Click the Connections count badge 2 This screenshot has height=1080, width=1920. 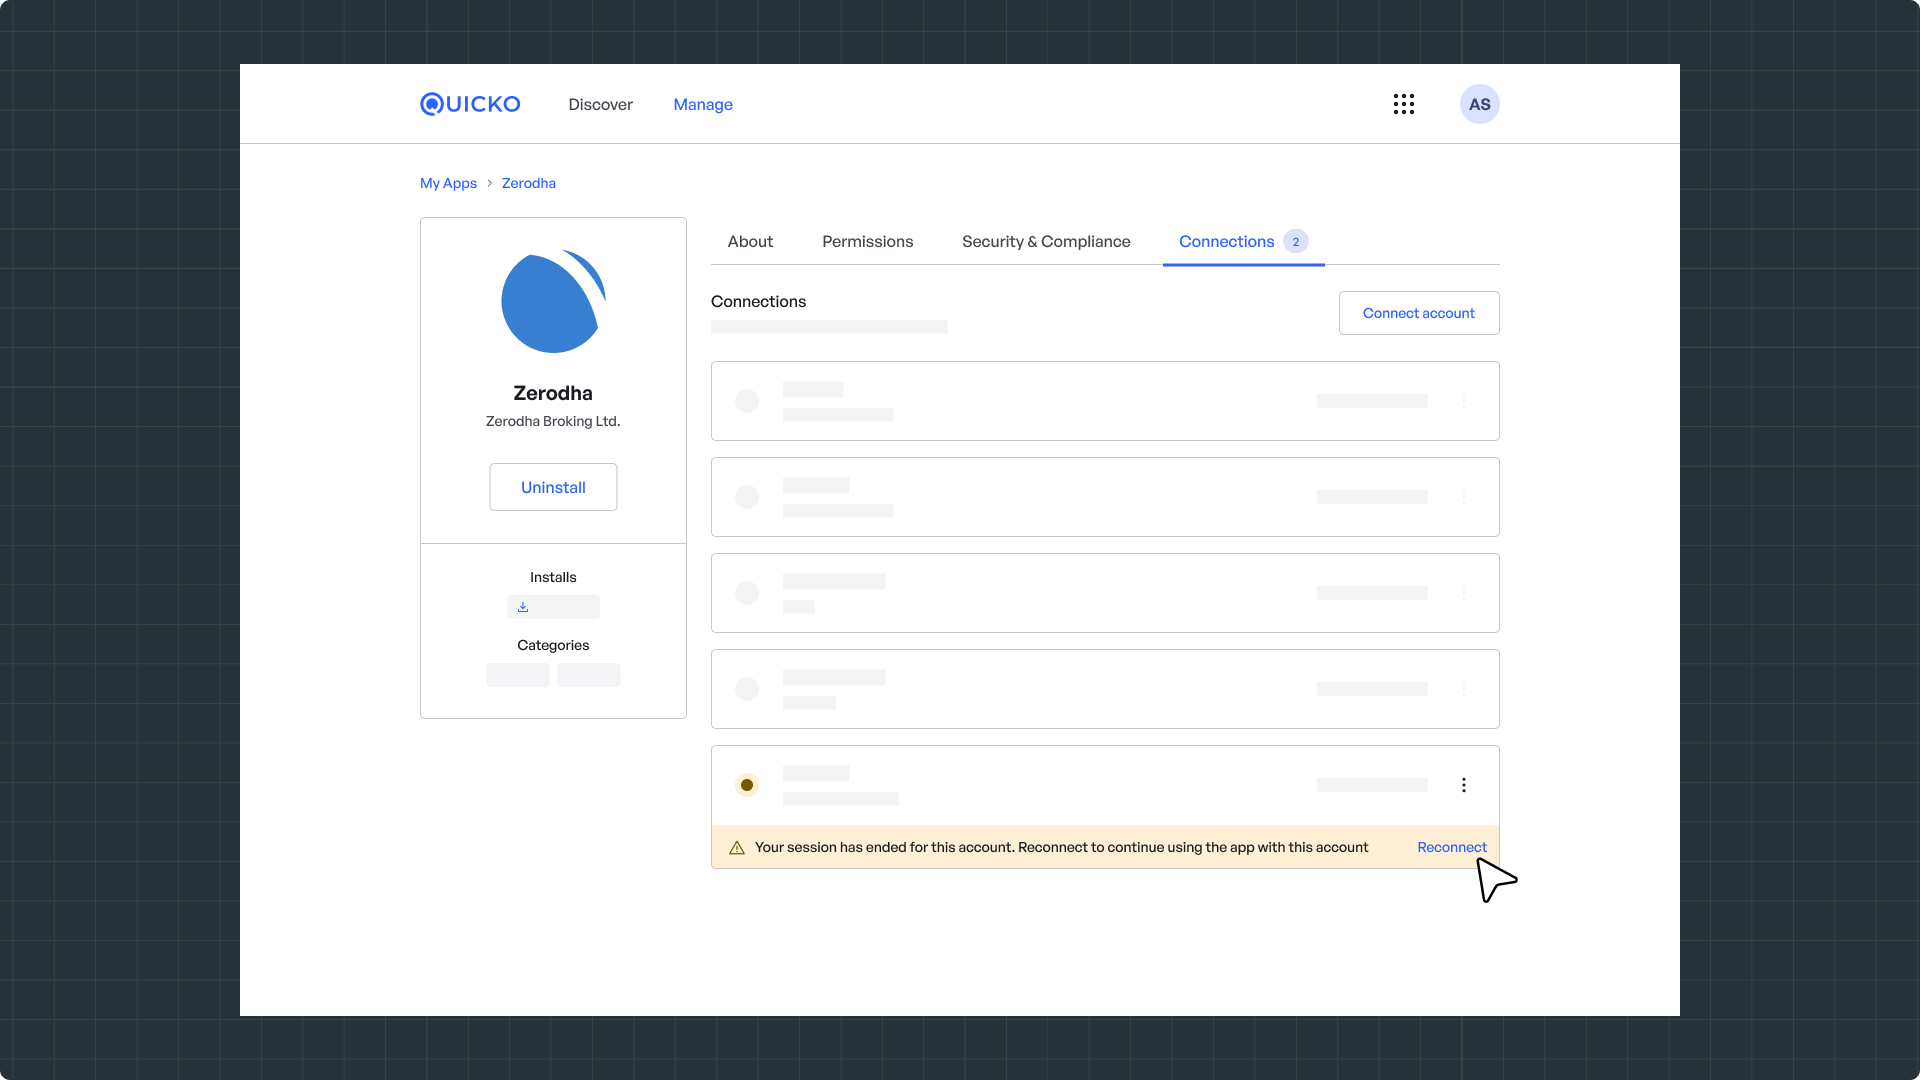click(x=1296, y=241)
